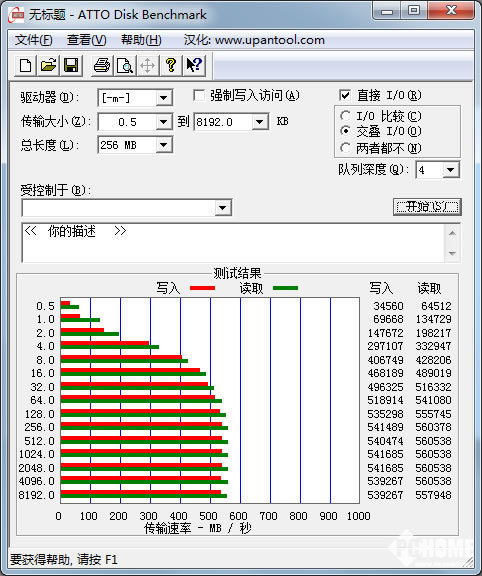Activate the context help pointer icon

[x=193, y=66]
